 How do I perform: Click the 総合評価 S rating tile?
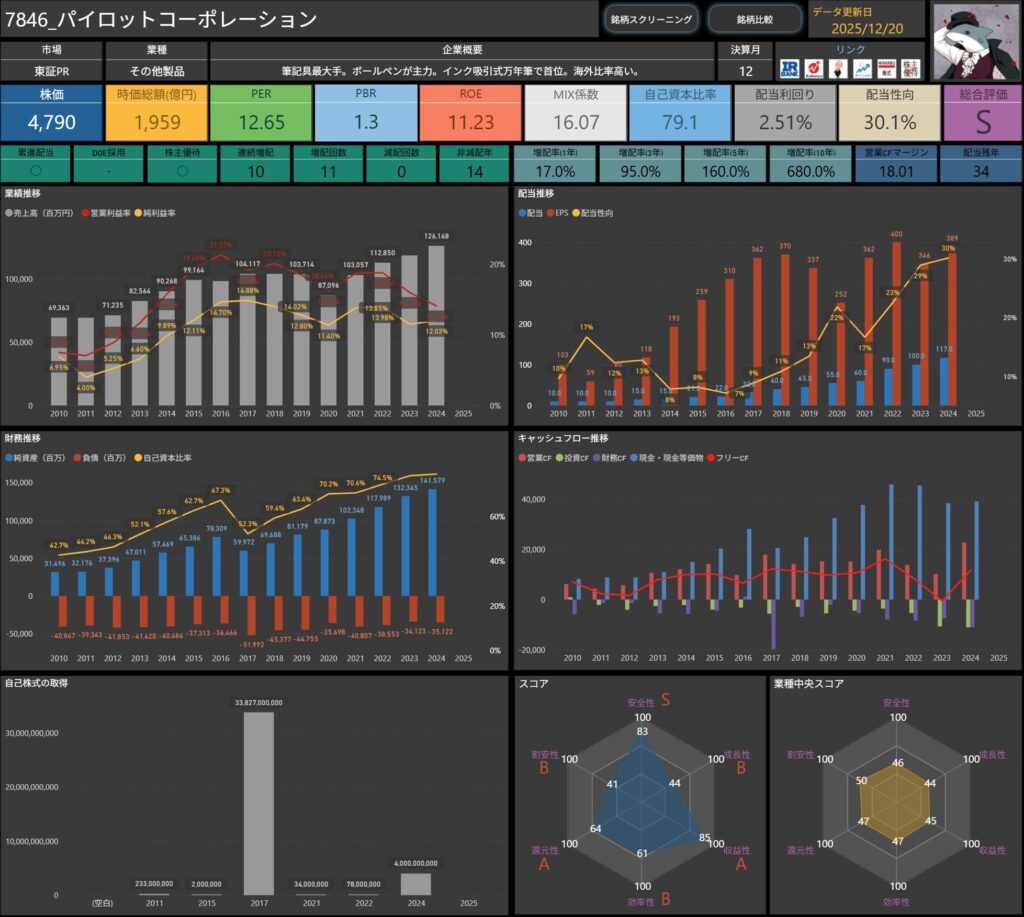[x=981, y=113]
